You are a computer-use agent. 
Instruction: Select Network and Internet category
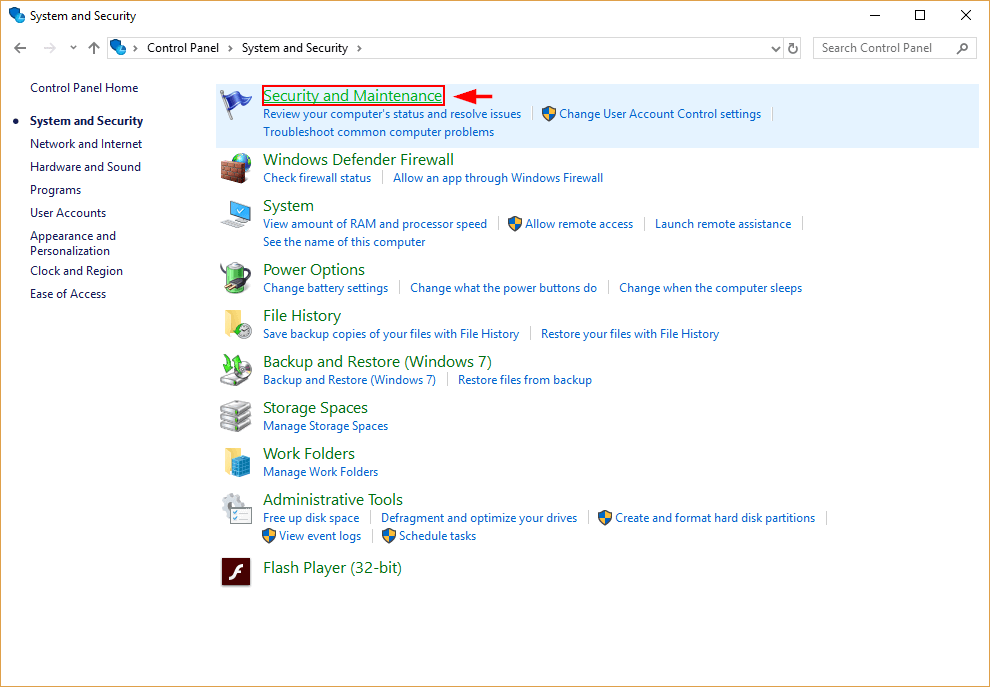click(x=86, y=144)
